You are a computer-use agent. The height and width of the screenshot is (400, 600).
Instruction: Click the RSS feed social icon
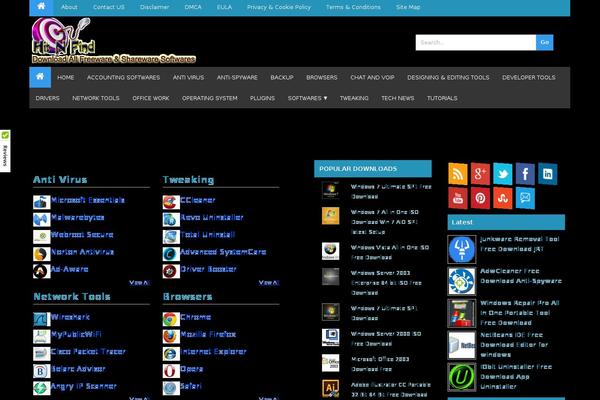click(x=458, y=174)
